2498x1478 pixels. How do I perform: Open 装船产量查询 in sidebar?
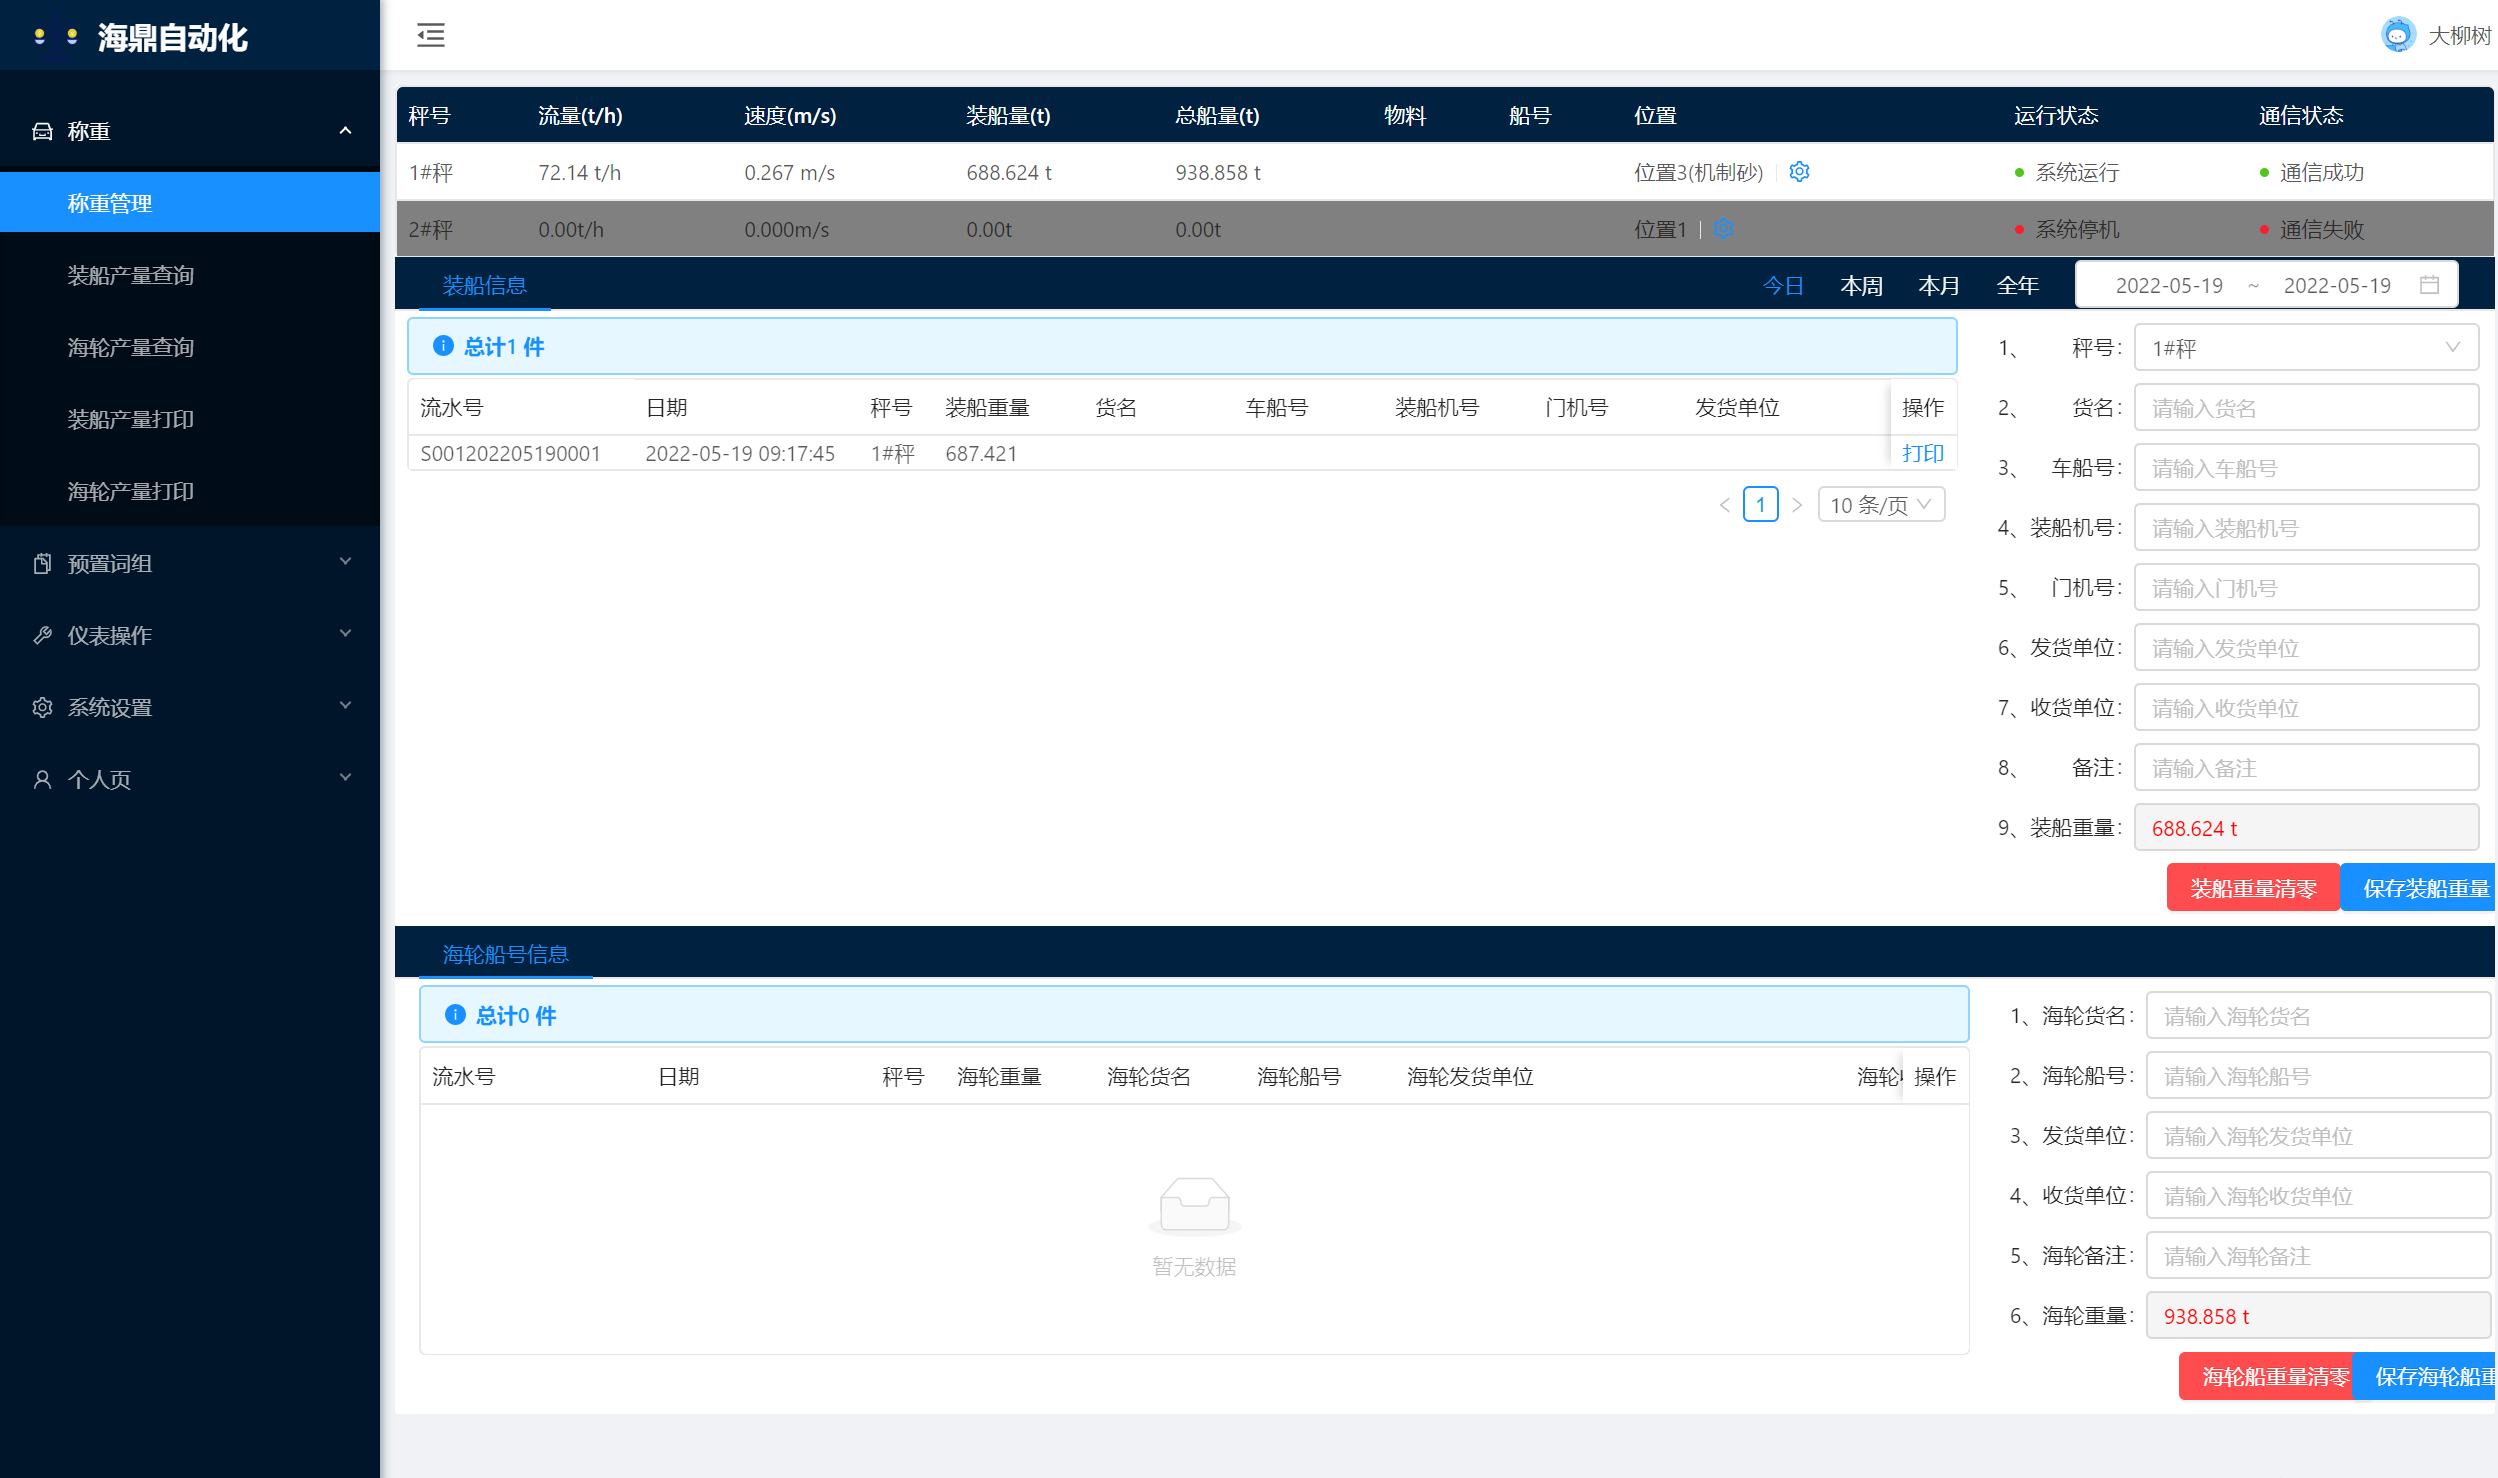(131, 275)
